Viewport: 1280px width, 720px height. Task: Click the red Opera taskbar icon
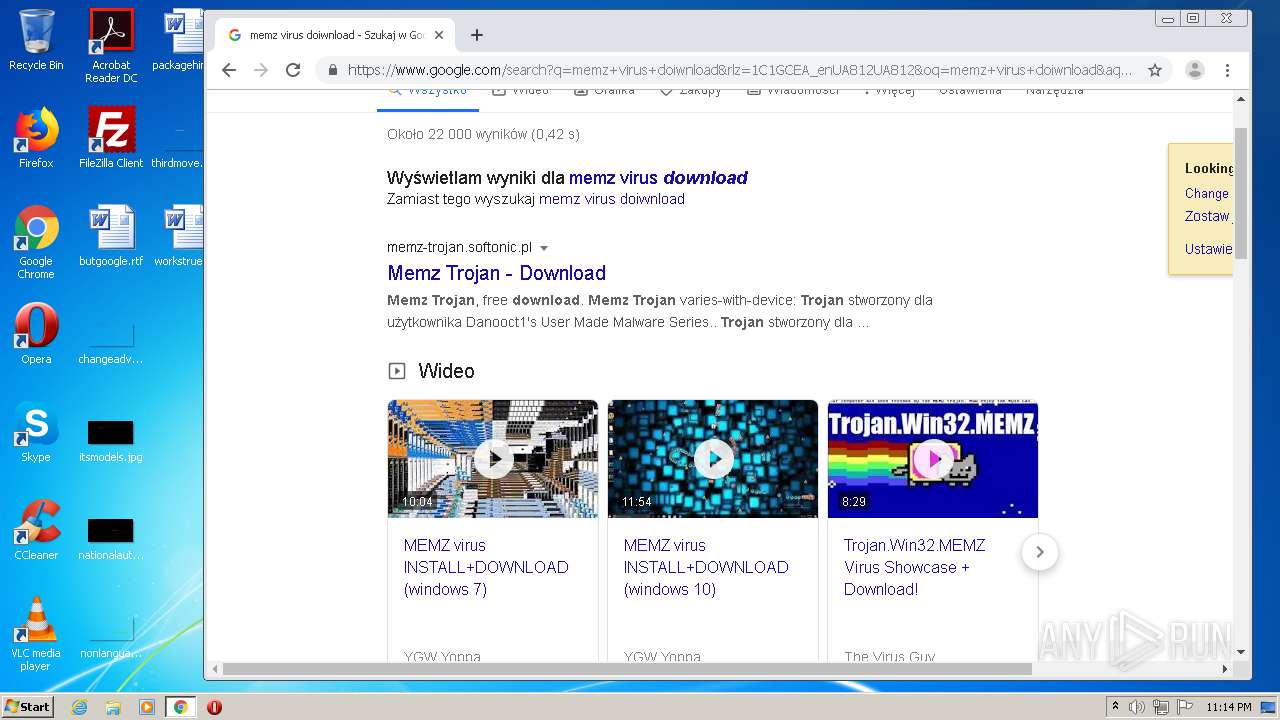[214, 707]
